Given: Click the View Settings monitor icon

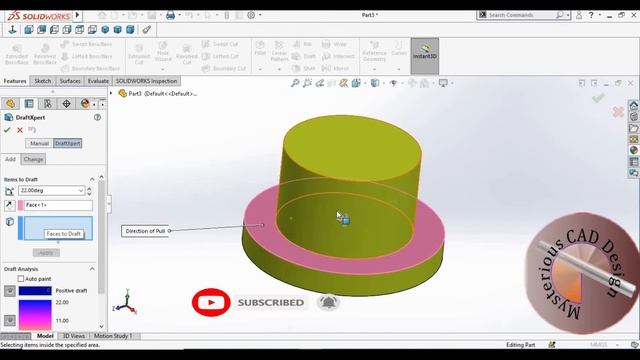Looking at the screenshot, I should click(443, 83).
